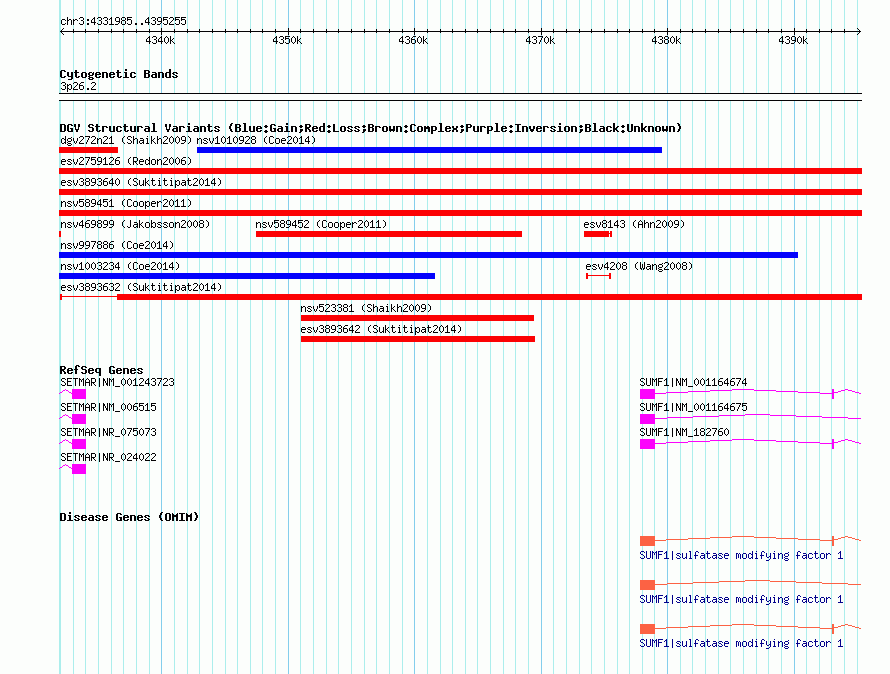The height and width of the screenshot is (674, 890).
Task: Select the red loss bar under esv2759126
Action: 460,171
